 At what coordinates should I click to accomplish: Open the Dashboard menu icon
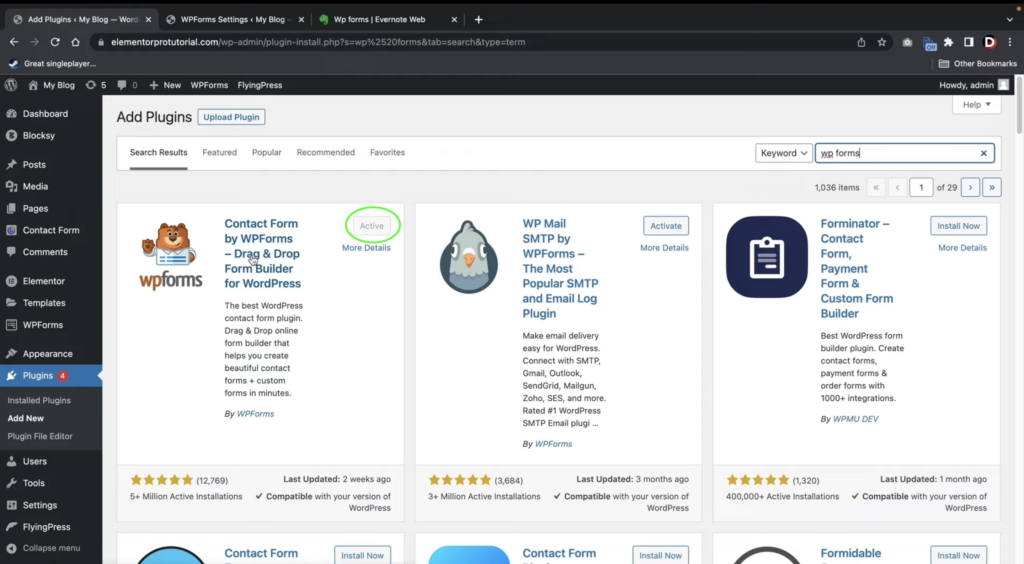[11, 114]
